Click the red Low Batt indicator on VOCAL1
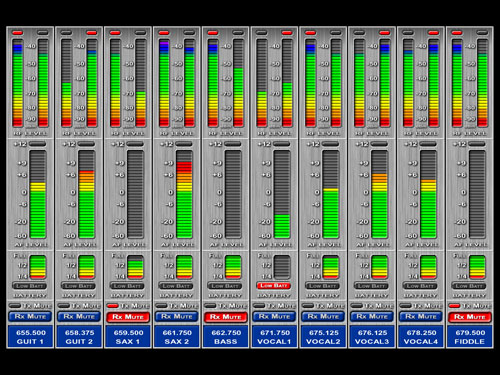500x375 pixels. coord(274,286)
